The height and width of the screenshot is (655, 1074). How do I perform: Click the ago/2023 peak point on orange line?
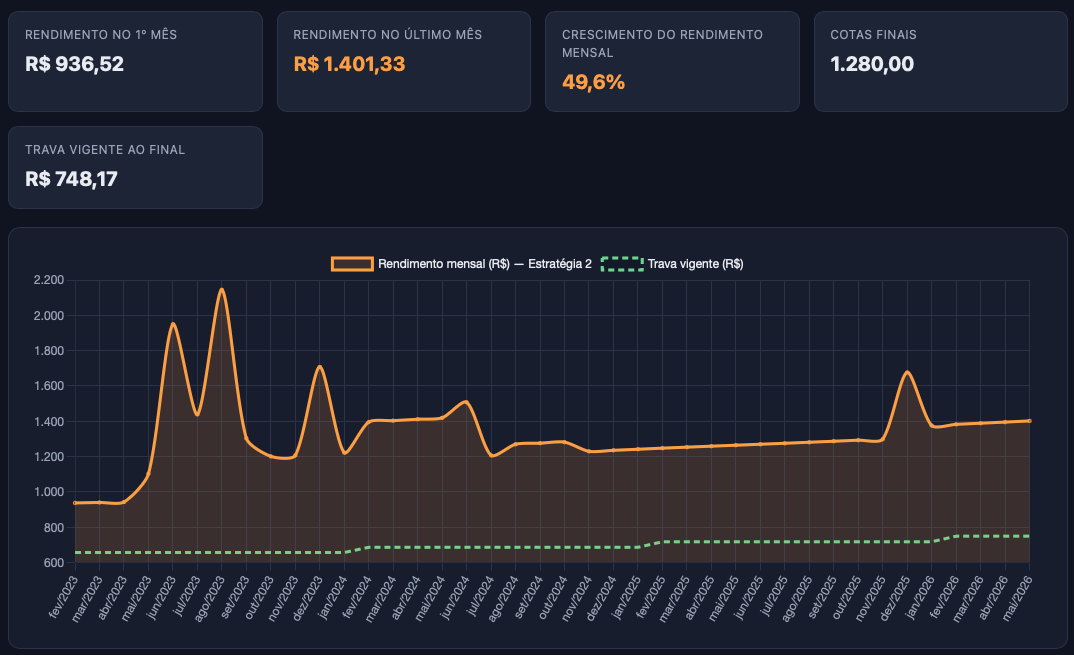point(221,289)
